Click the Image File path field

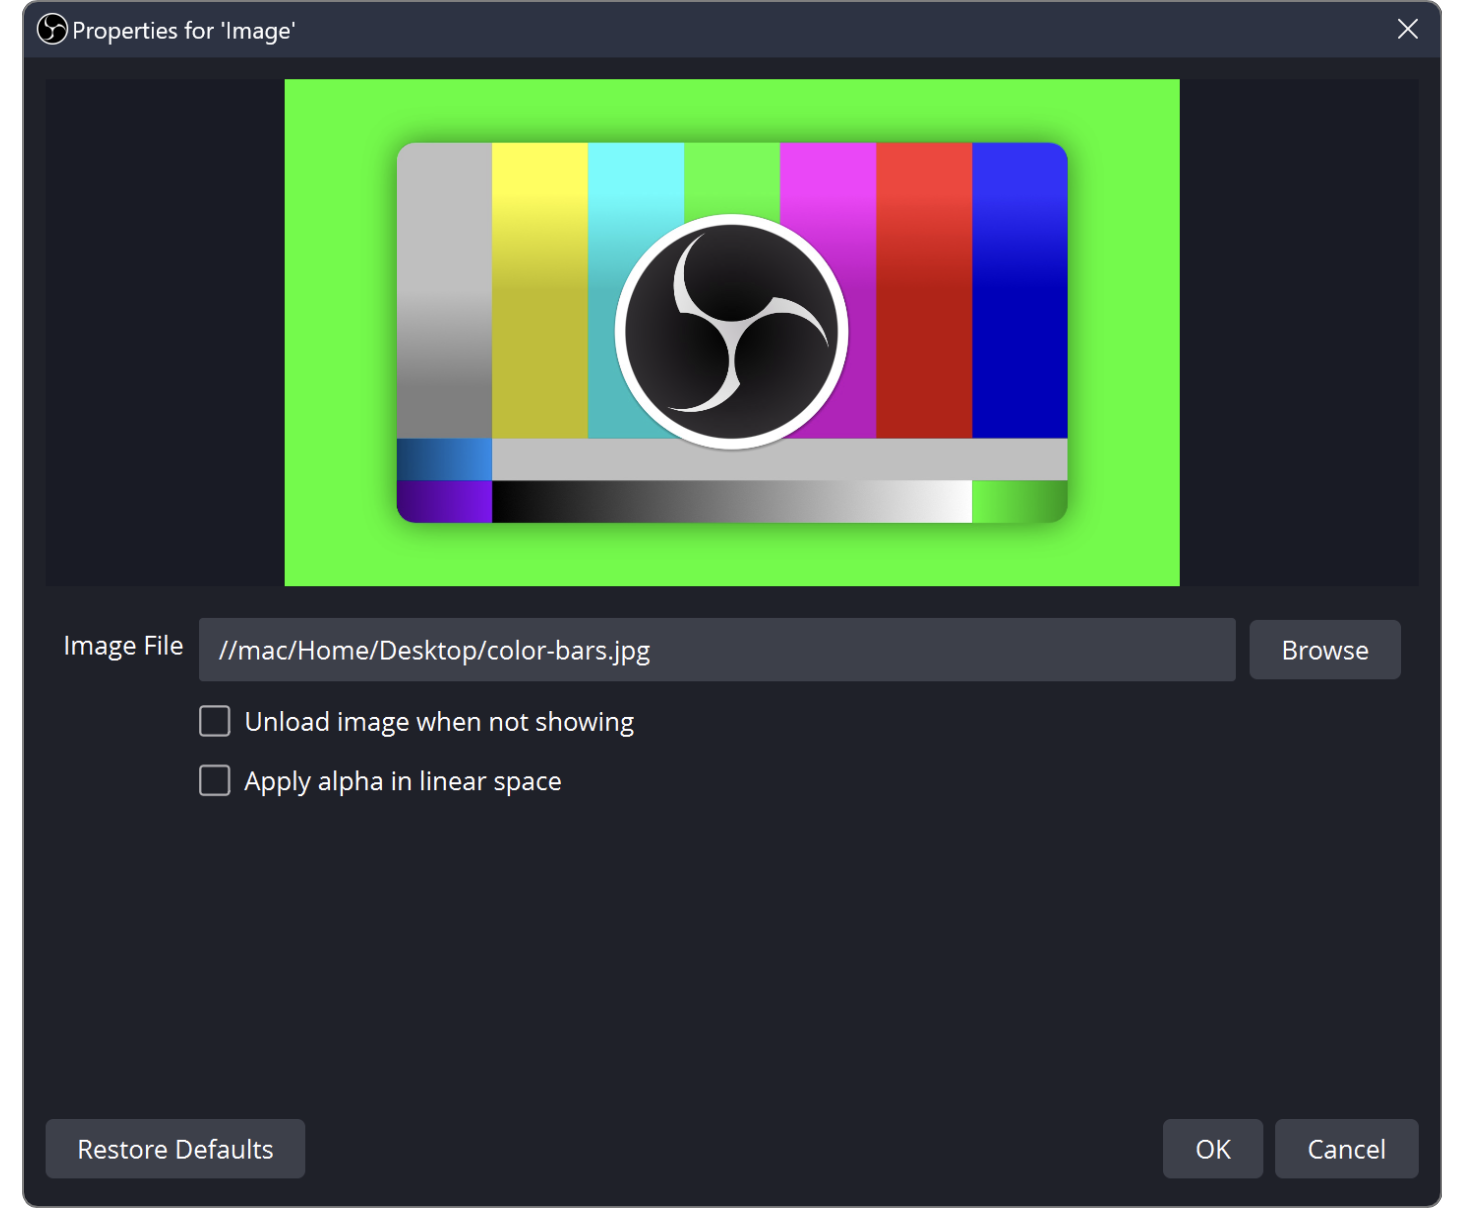716,650
